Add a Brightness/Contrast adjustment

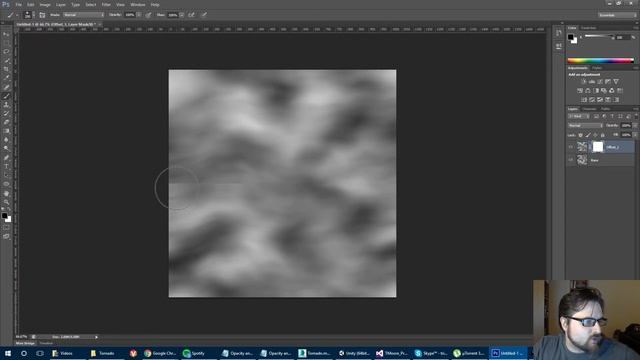coord(583,82)
